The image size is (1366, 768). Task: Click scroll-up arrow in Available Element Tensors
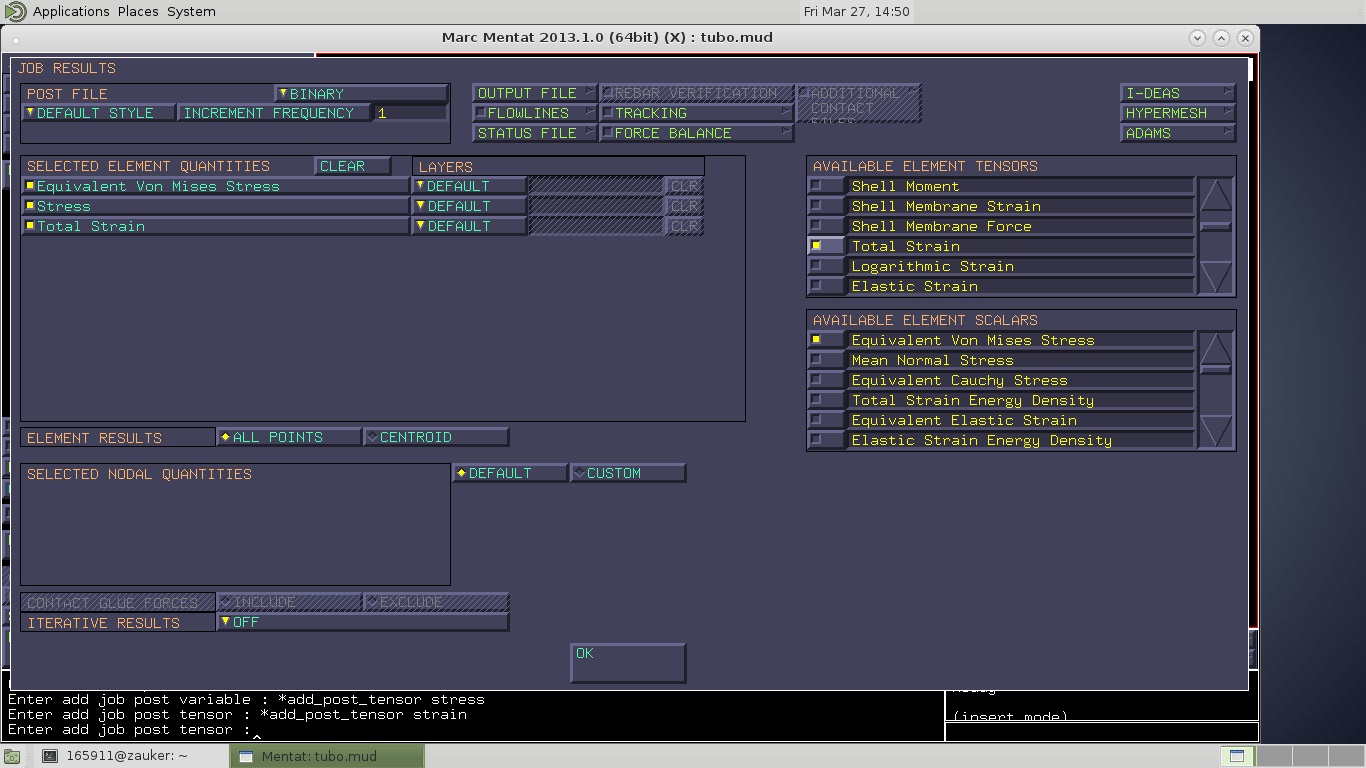(x=1215, y=195)
